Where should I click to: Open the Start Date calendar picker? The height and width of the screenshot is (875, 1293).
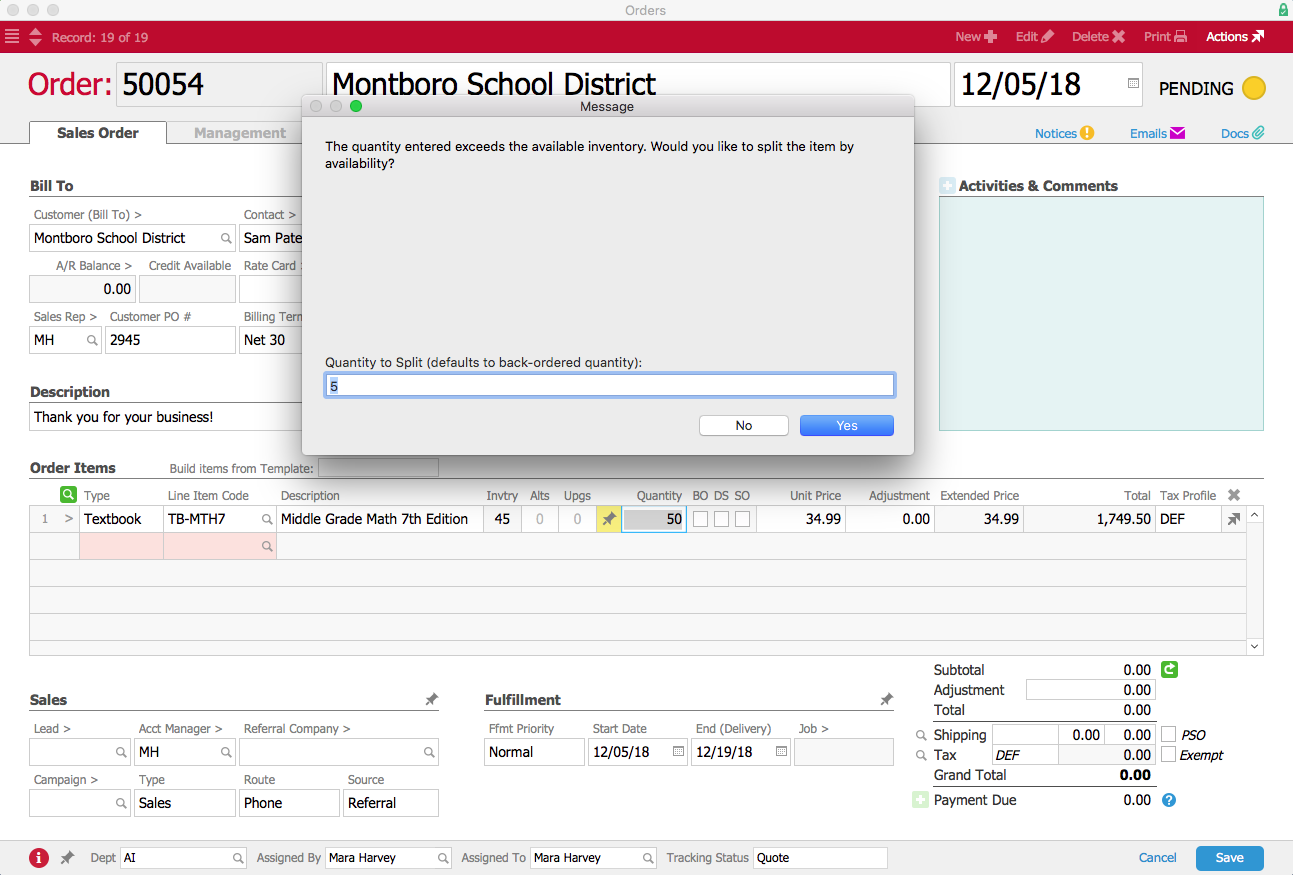tap(678, 752)
